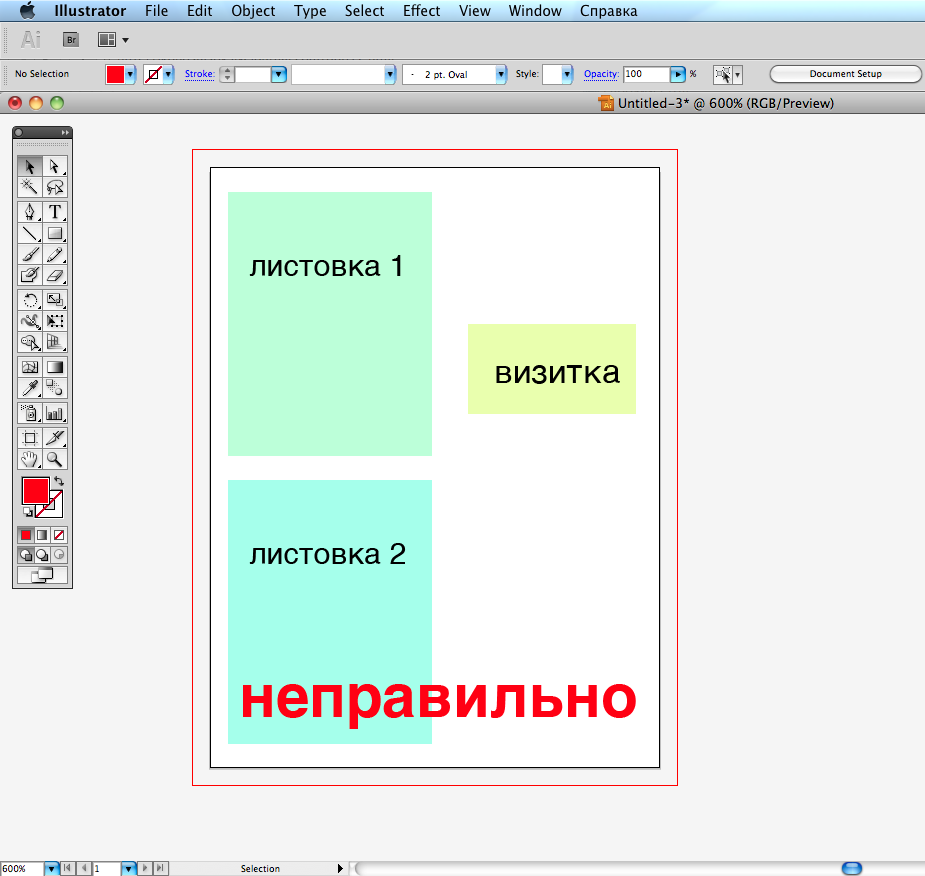
Task: Open the fill color dropdown in control bar
Action: pyautogui.click(x=130, y=74)
